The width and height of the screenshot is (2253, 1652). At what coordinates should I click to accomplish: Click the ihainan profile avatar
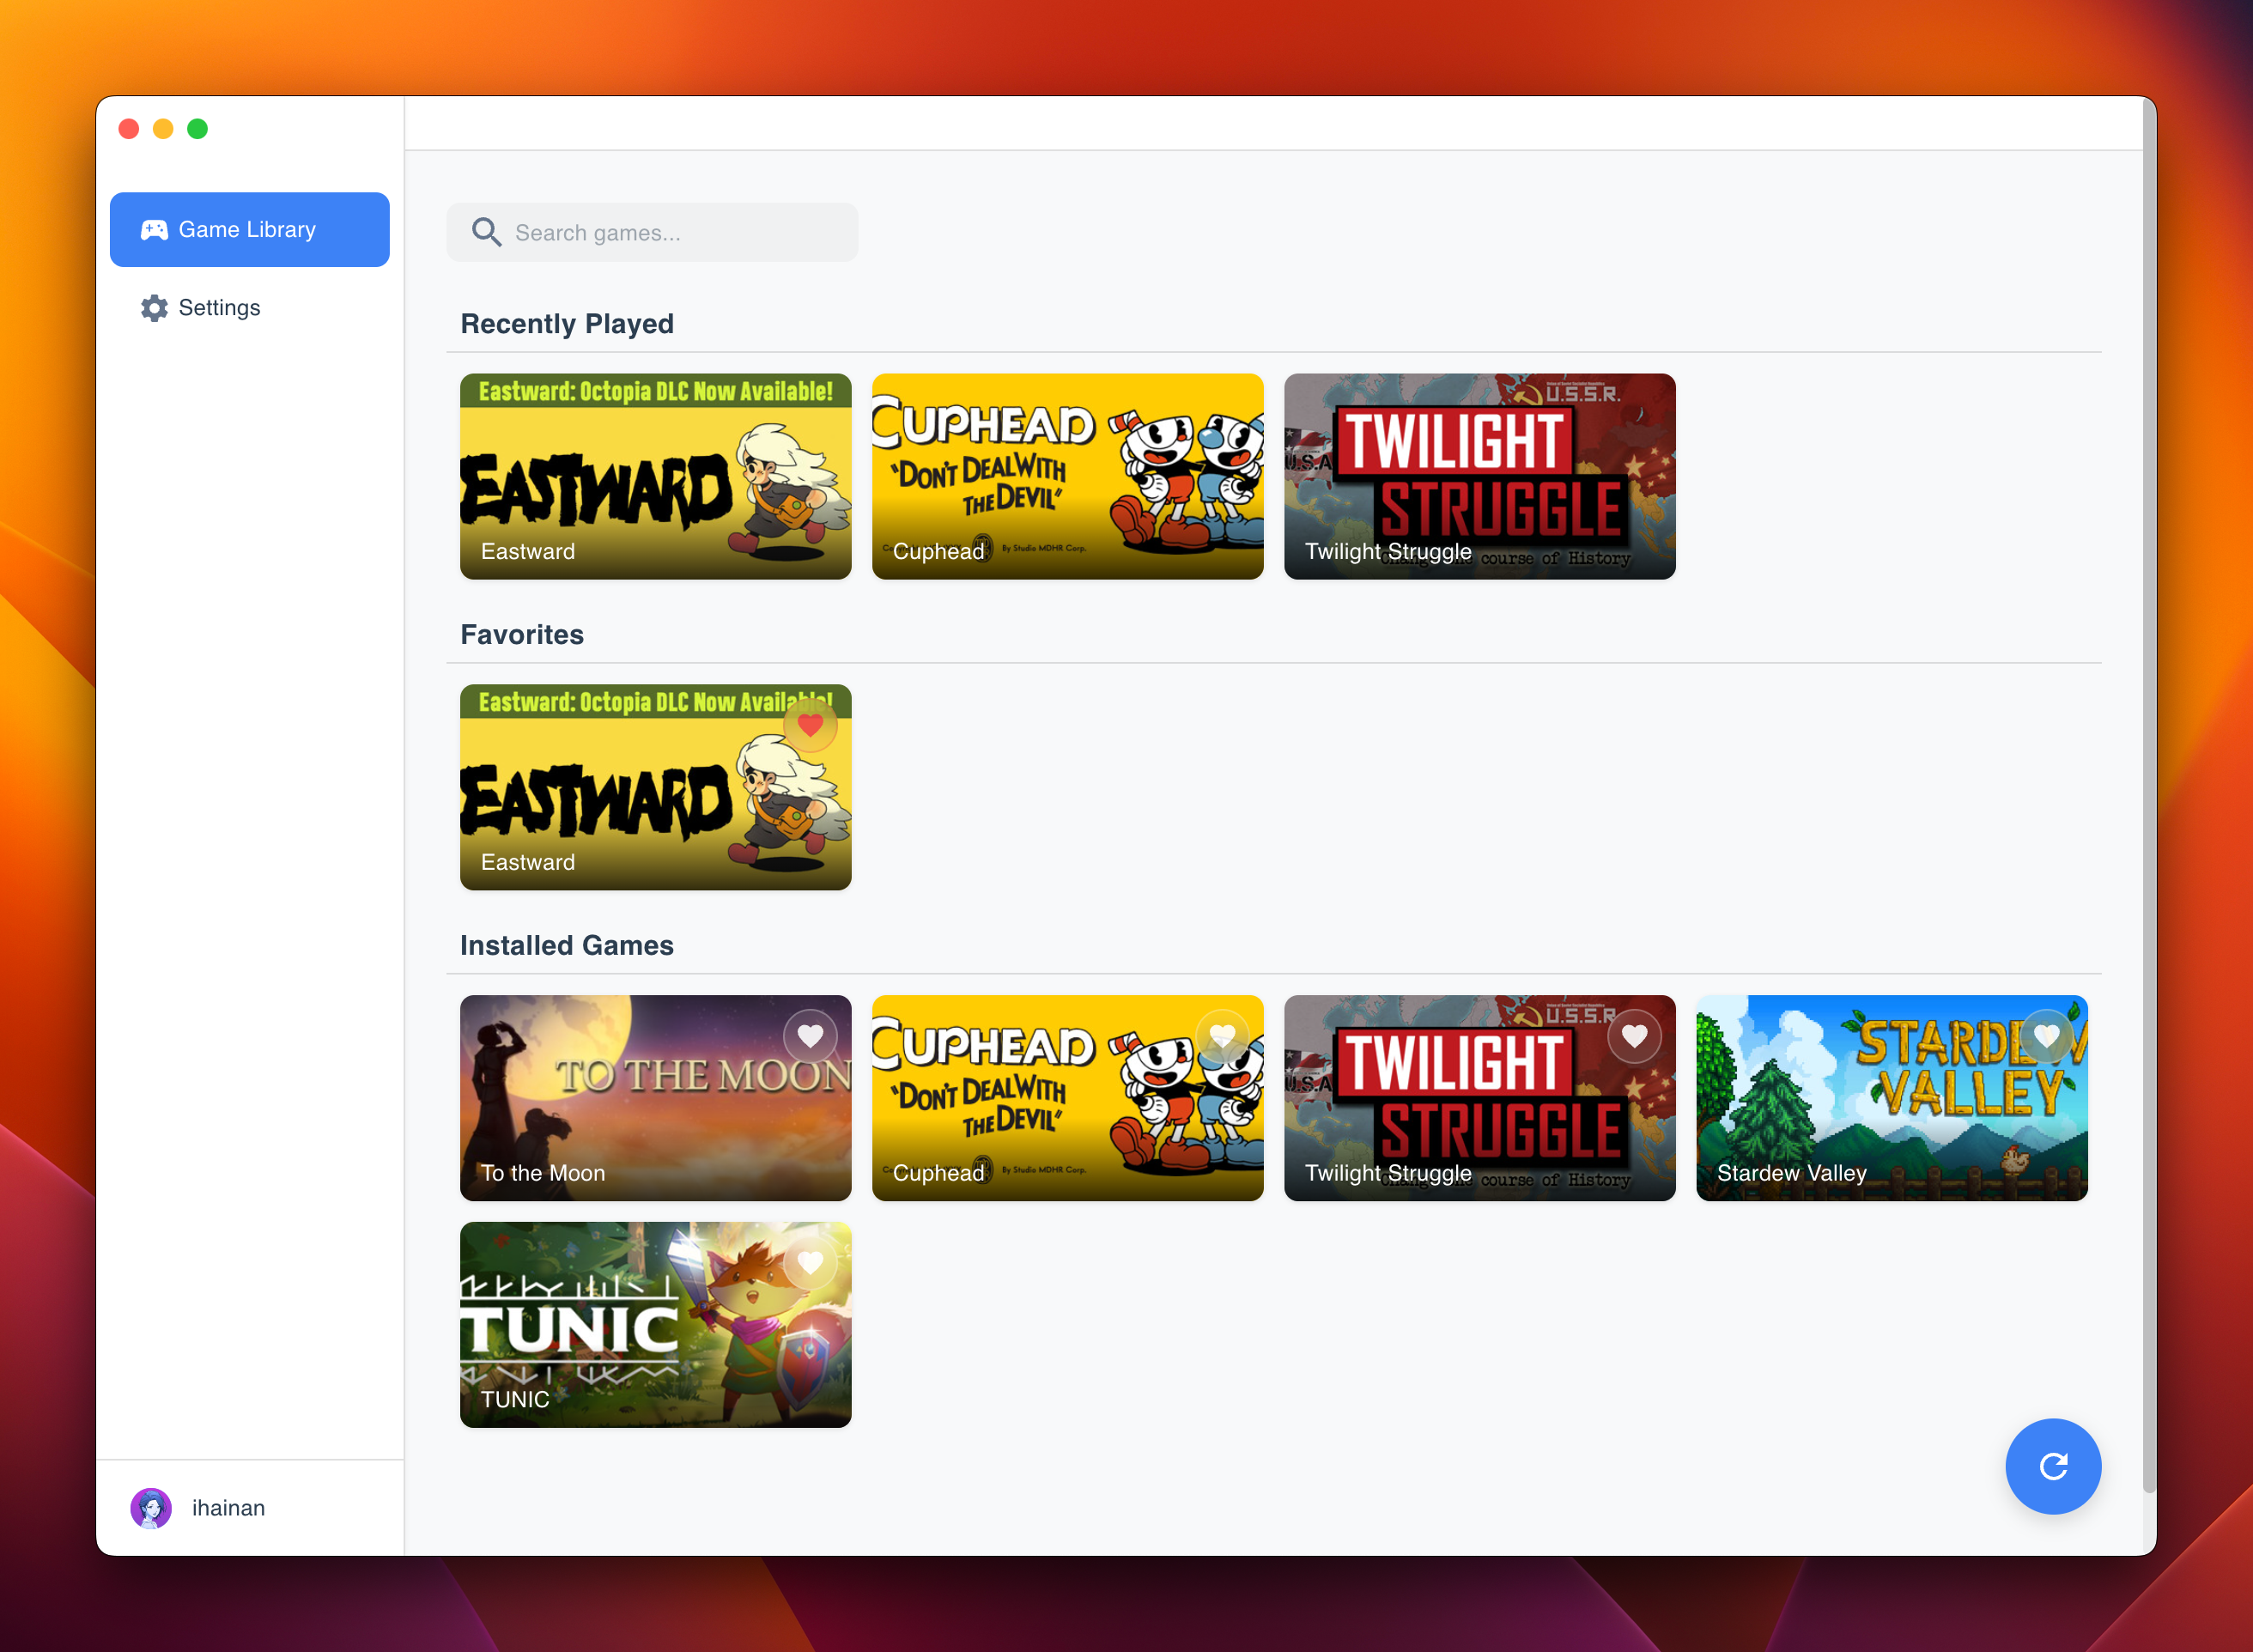[151, 1508]
